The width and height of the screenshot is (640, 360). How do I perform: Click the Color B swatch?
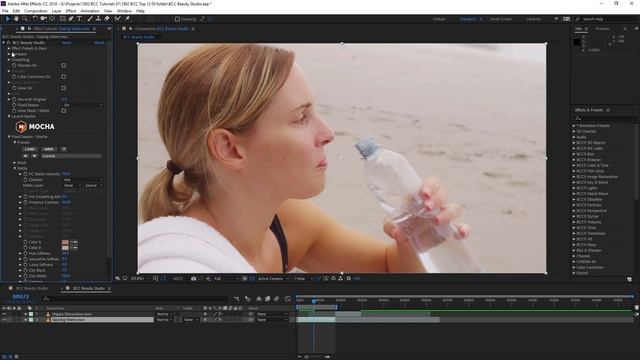point(65,248)
